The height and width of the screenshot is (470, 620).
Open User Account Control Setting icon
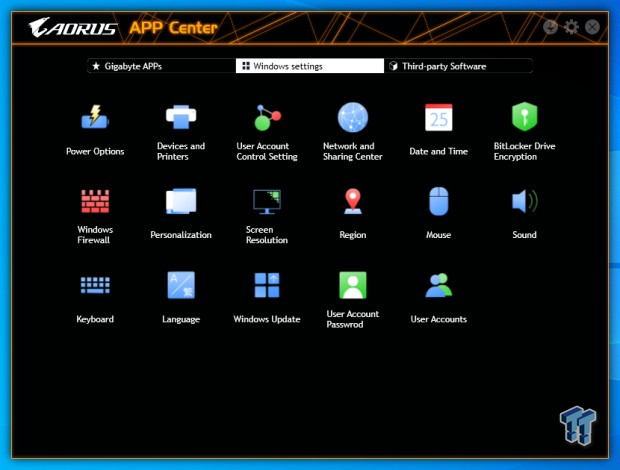(x=267, y=117)
